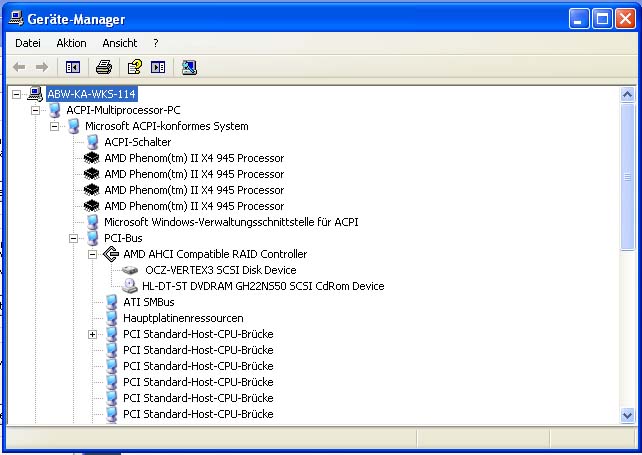Maximize the Geräte-Manager window

tap(602, 18)
